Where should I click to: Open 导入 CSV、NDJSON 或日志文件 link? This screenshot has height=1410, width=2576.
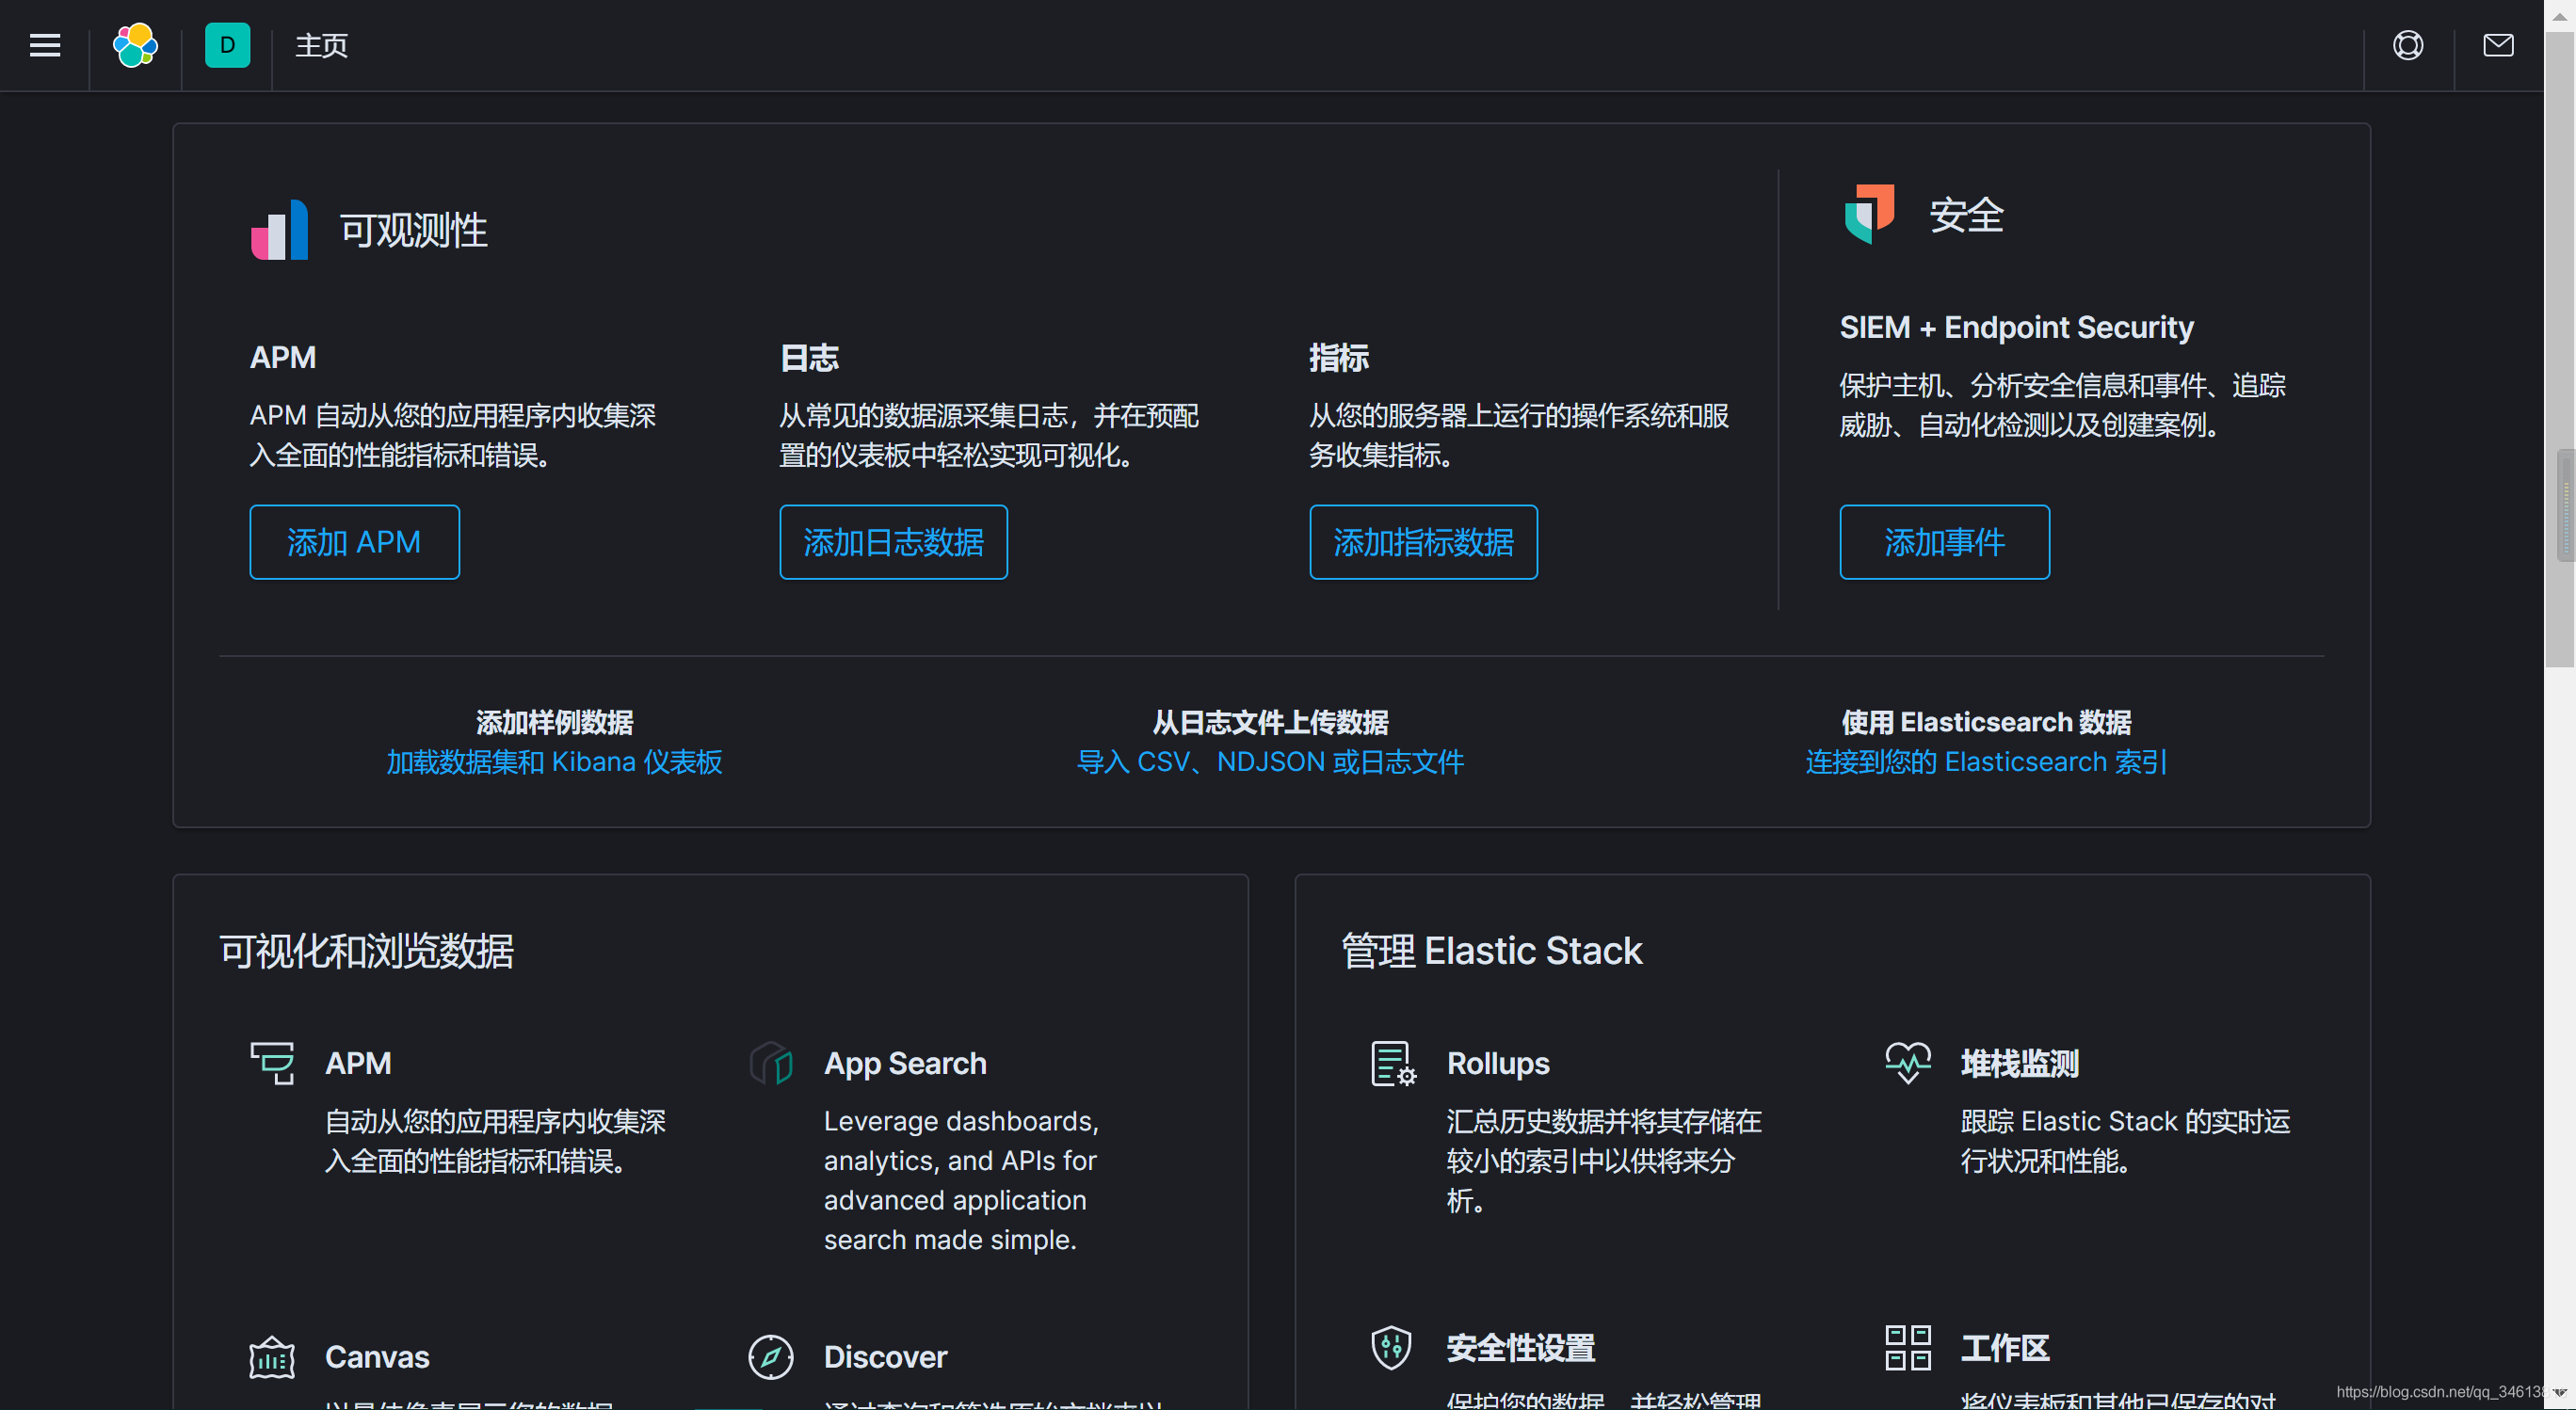[x=1270, y=762]
